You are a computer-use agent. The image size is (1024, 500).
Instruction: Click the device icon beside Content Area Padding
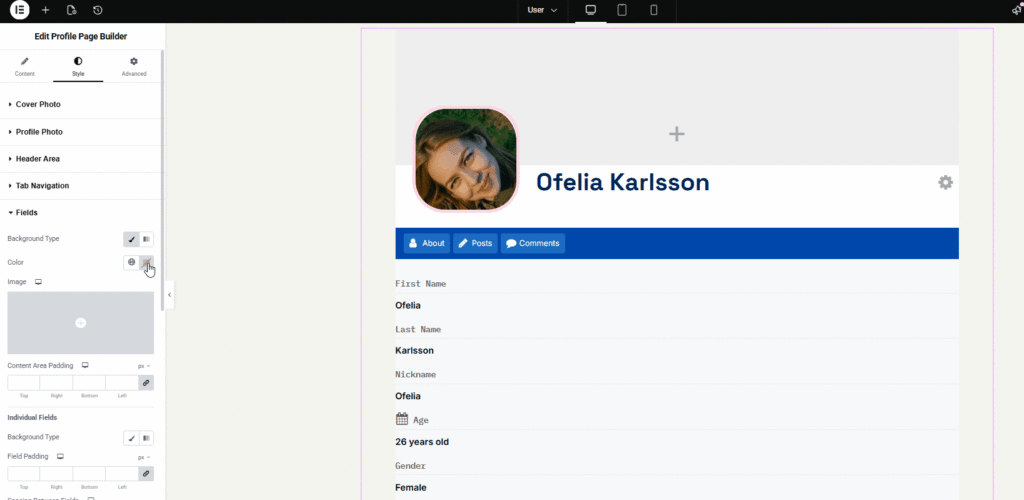(85, 366)
